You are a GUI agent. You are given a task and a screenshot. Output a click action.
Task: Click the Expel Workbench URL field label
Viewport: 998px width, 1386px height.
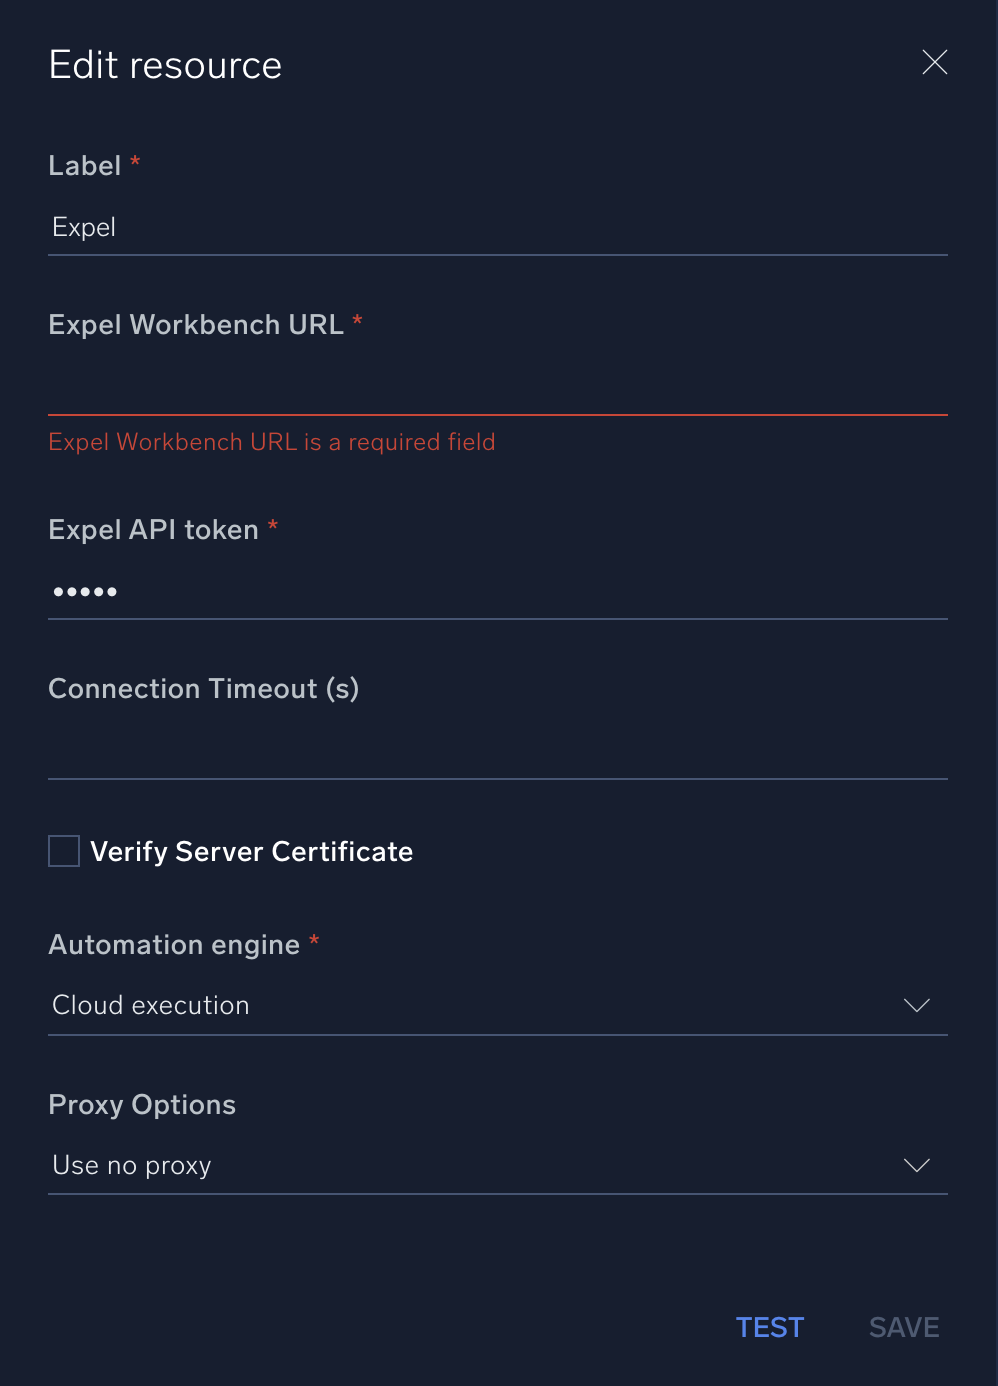[x=196, y=325]
